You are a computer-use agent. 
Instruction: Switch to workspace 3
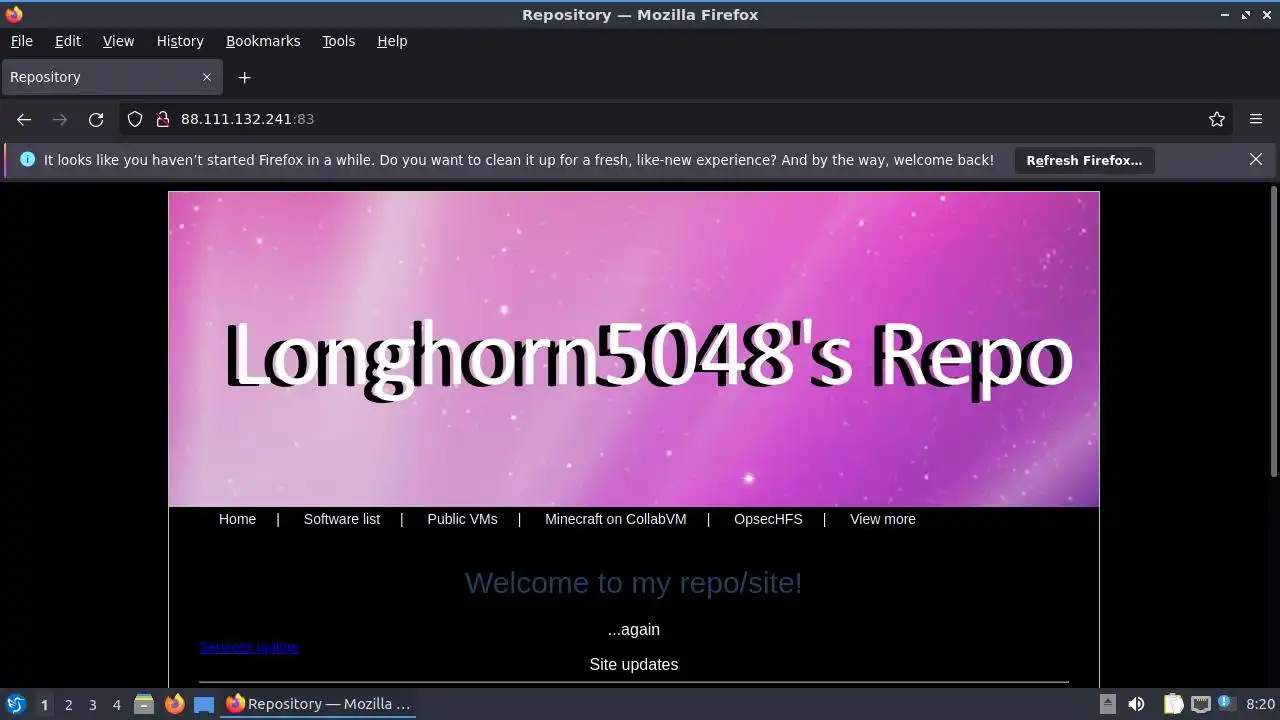click(x=93, y=704)
